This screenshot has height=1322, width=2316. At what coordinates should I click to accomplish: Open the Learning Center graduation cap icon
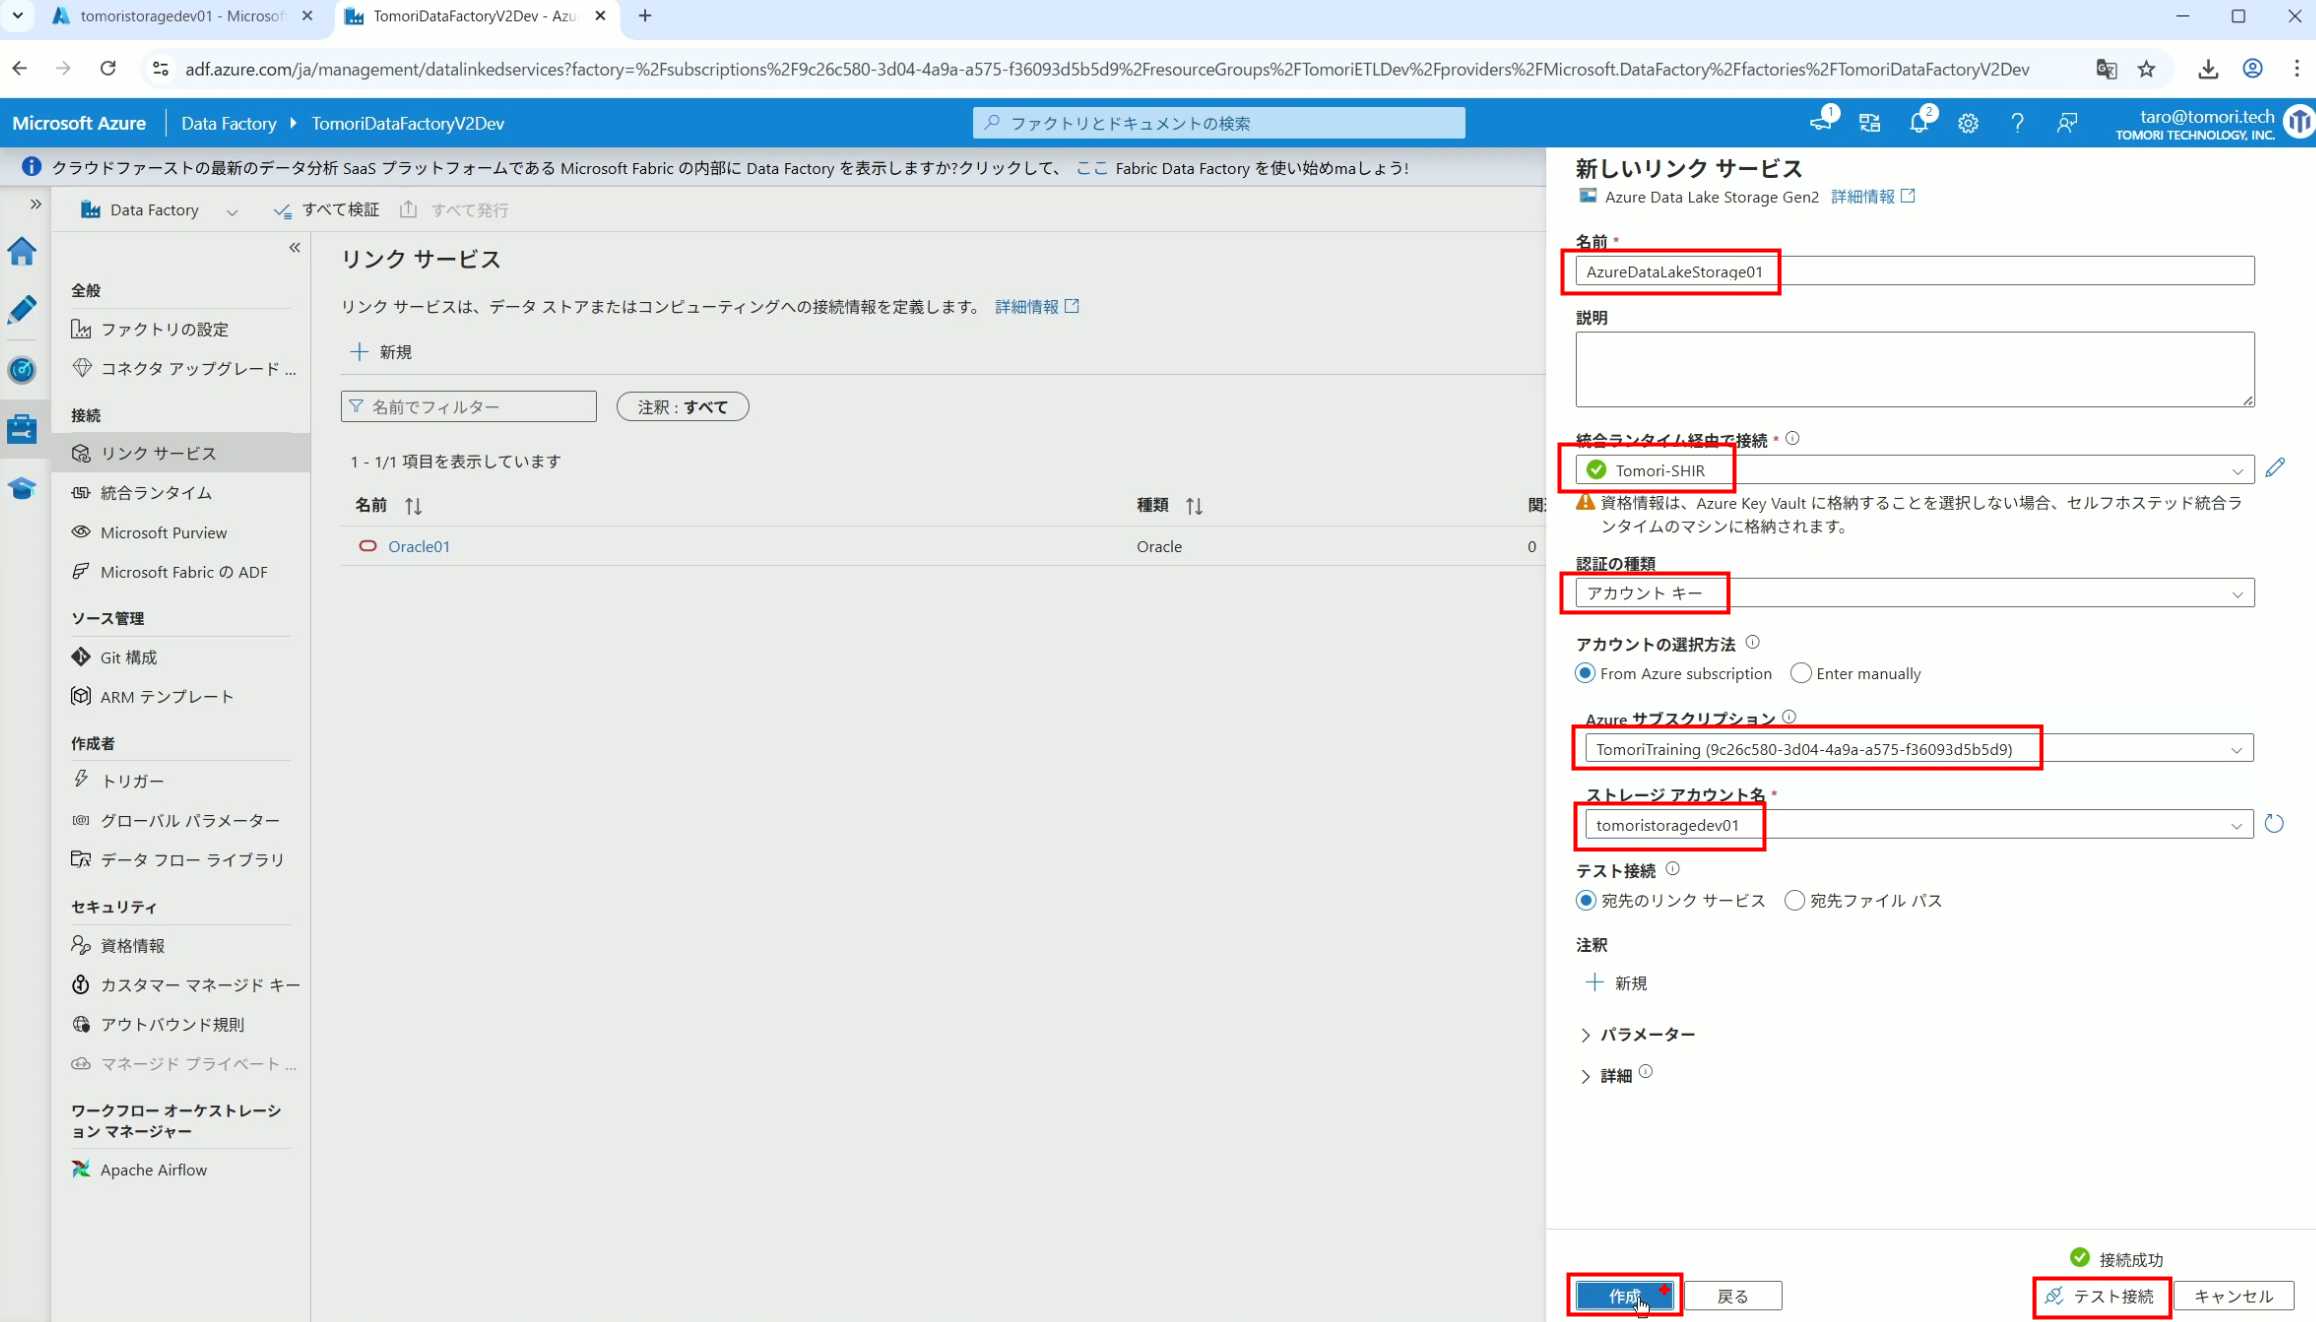22,489
